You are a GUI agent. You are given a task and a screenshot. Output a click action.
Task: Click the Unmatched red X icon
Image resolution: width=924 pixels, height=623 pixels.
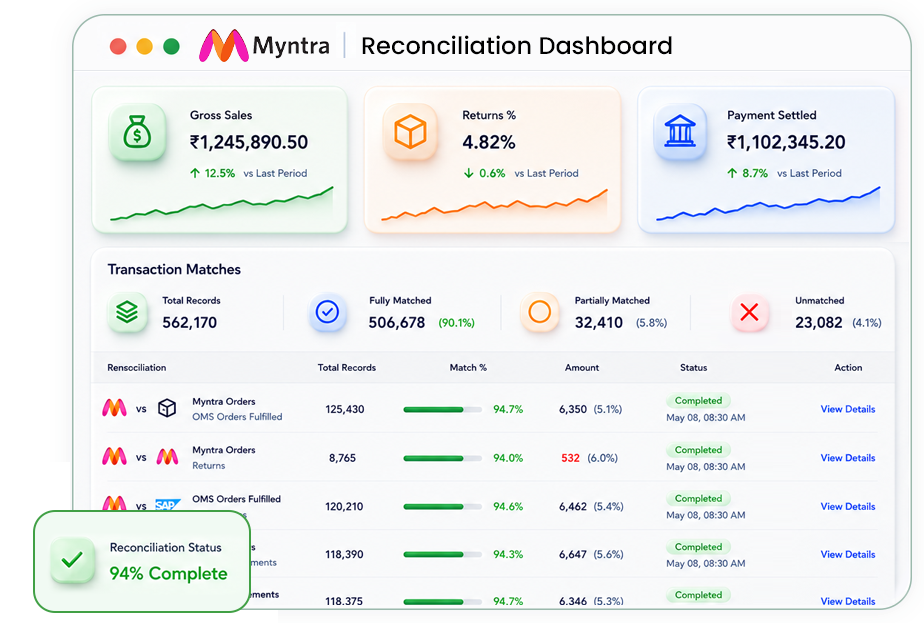click(x=749, y=312)
